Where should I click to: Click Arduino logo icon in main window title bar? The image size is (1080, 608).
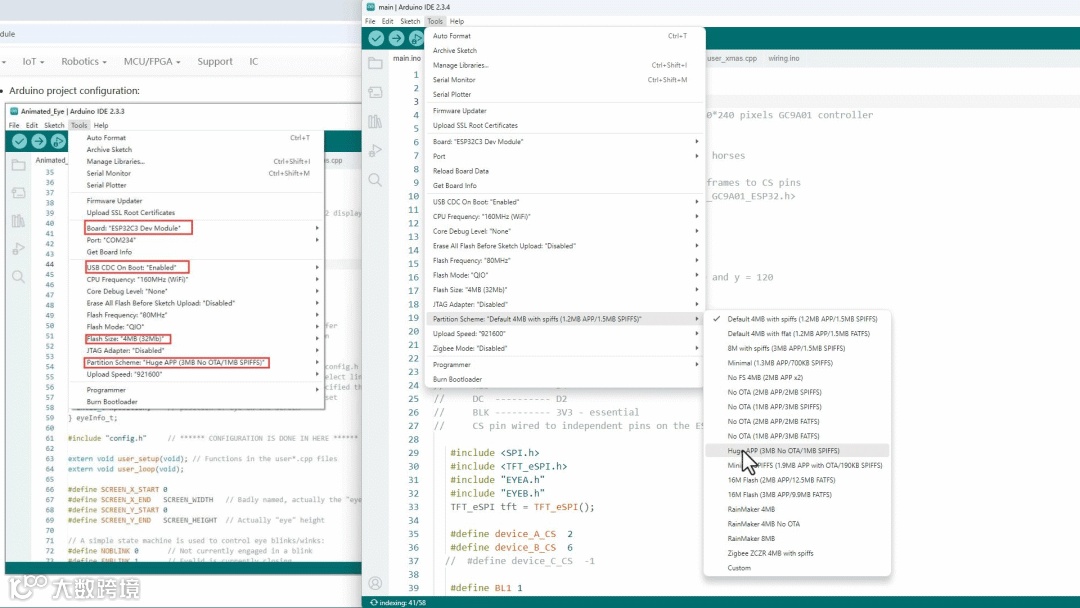(x=371, y=7)
